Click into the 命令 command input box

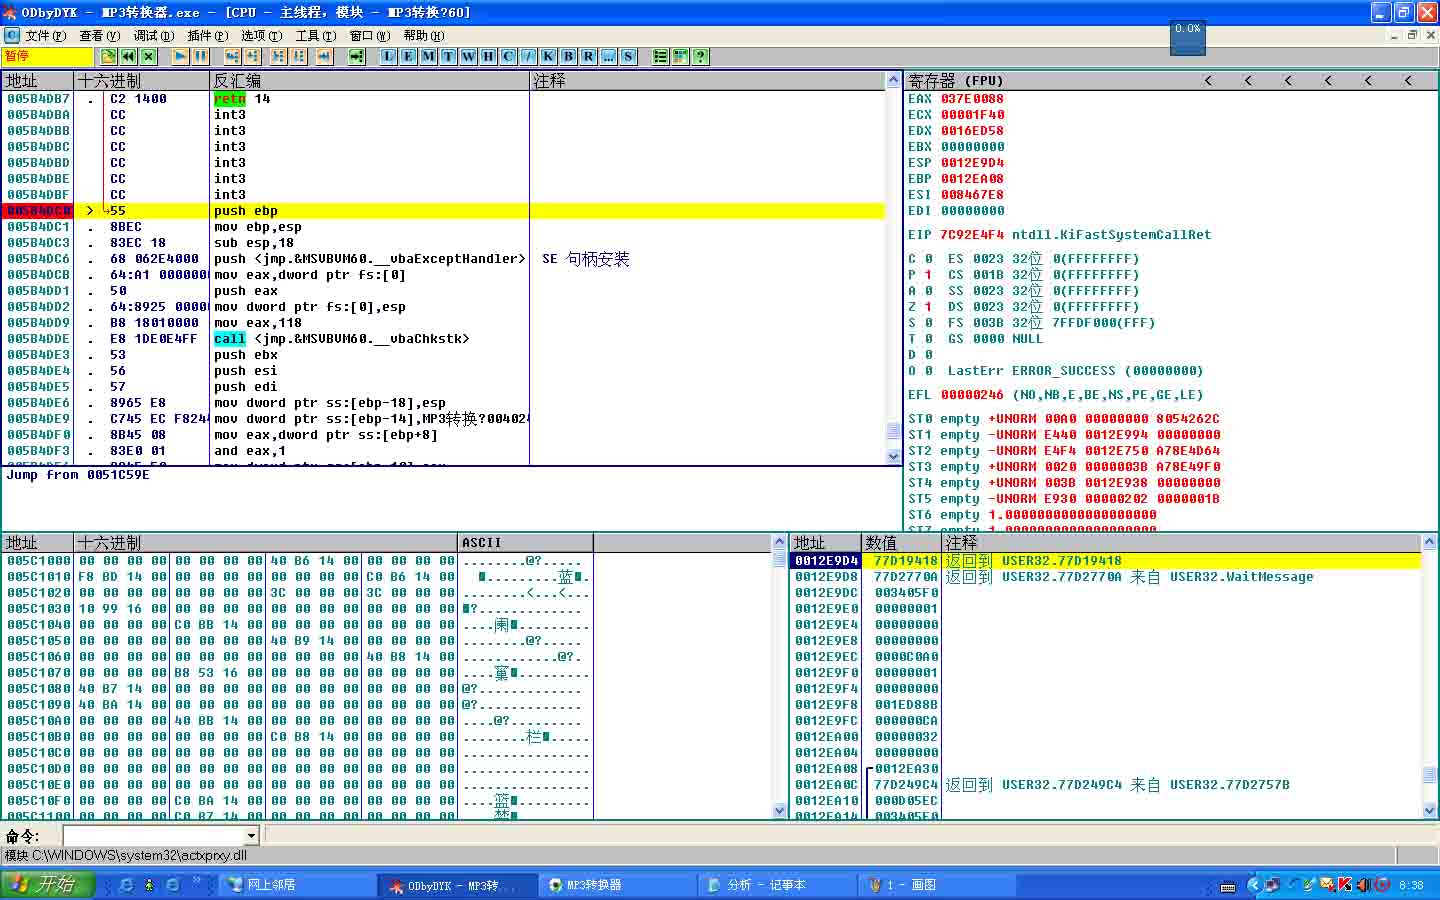[x=153, y=835]
